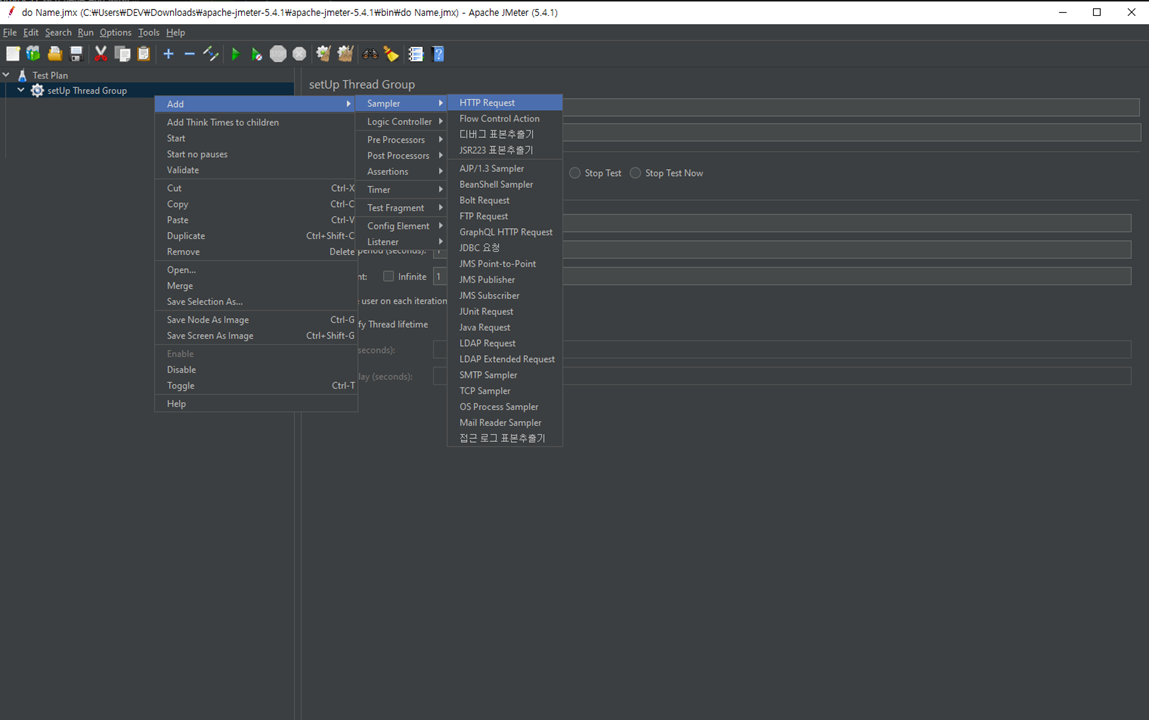Expand the Config Element submenu
The width and height of the screenshot is (1149, 720).
[402, 226]
